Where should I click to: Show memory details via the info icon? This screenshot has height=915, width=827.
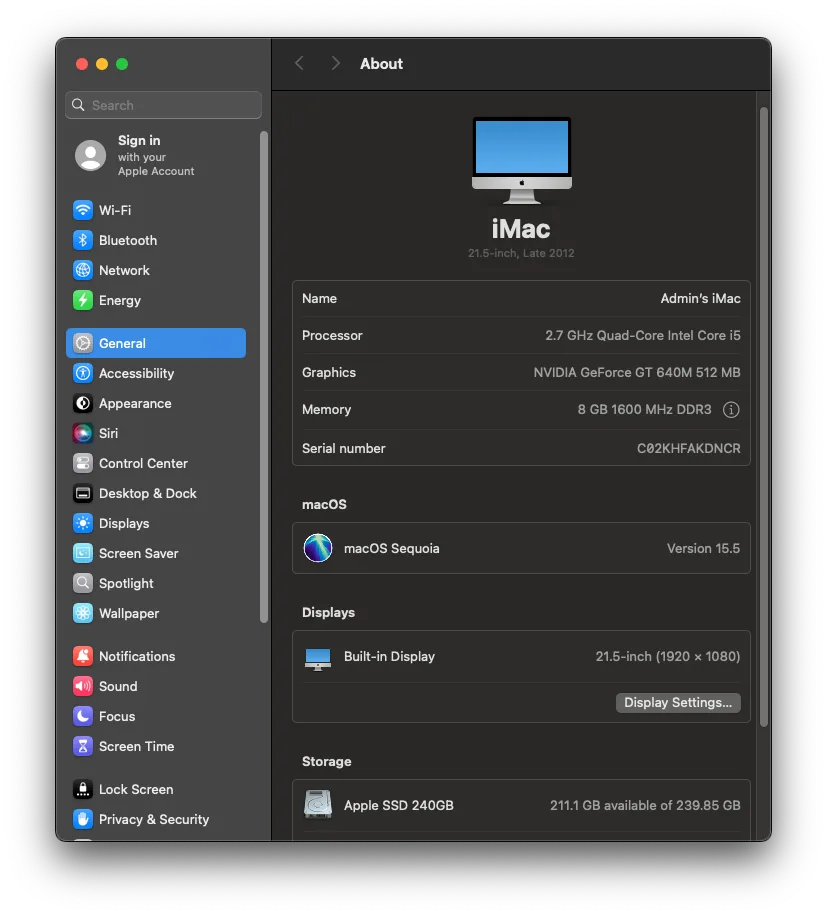tap(731, 409)
